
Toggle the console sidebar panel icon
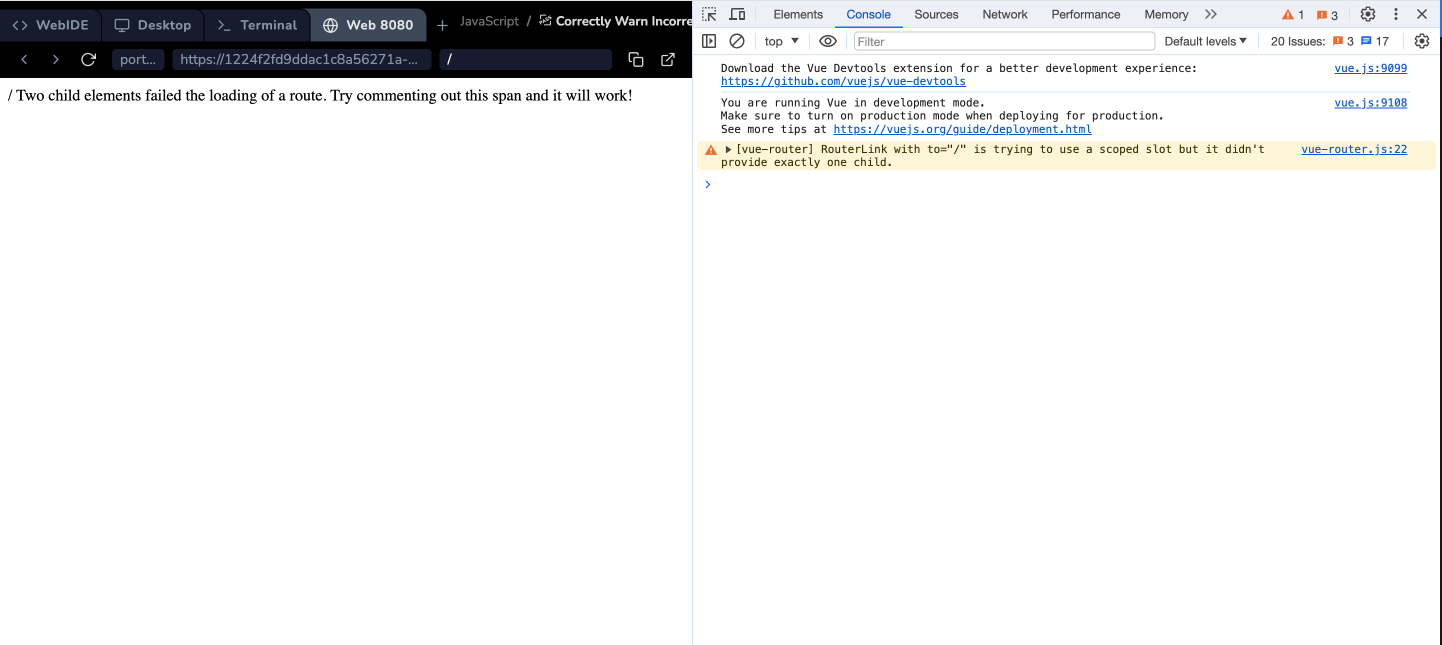click(709, 41)
